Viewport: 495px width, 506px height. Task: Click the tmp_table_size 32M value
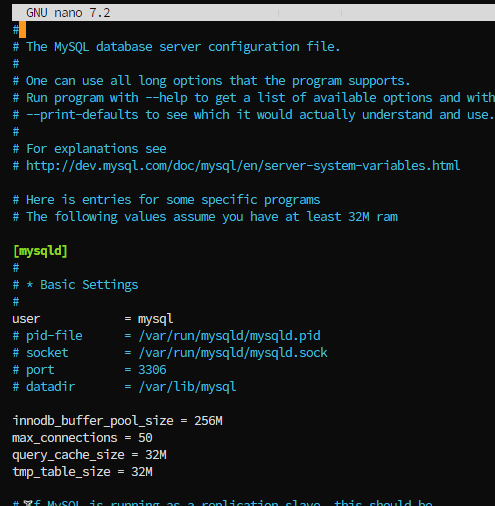click(142, 472)
